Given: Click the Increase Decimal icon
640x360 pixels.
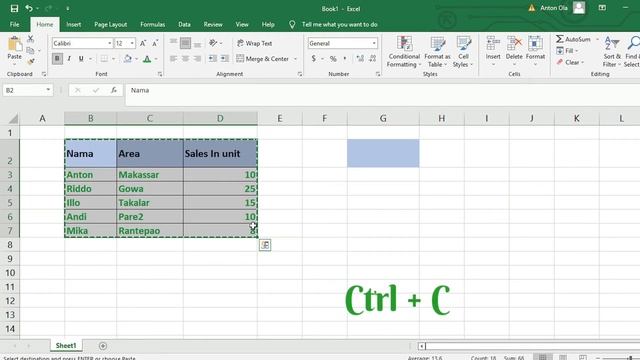Looking at the screenshot, I should [x=360, y=59].
